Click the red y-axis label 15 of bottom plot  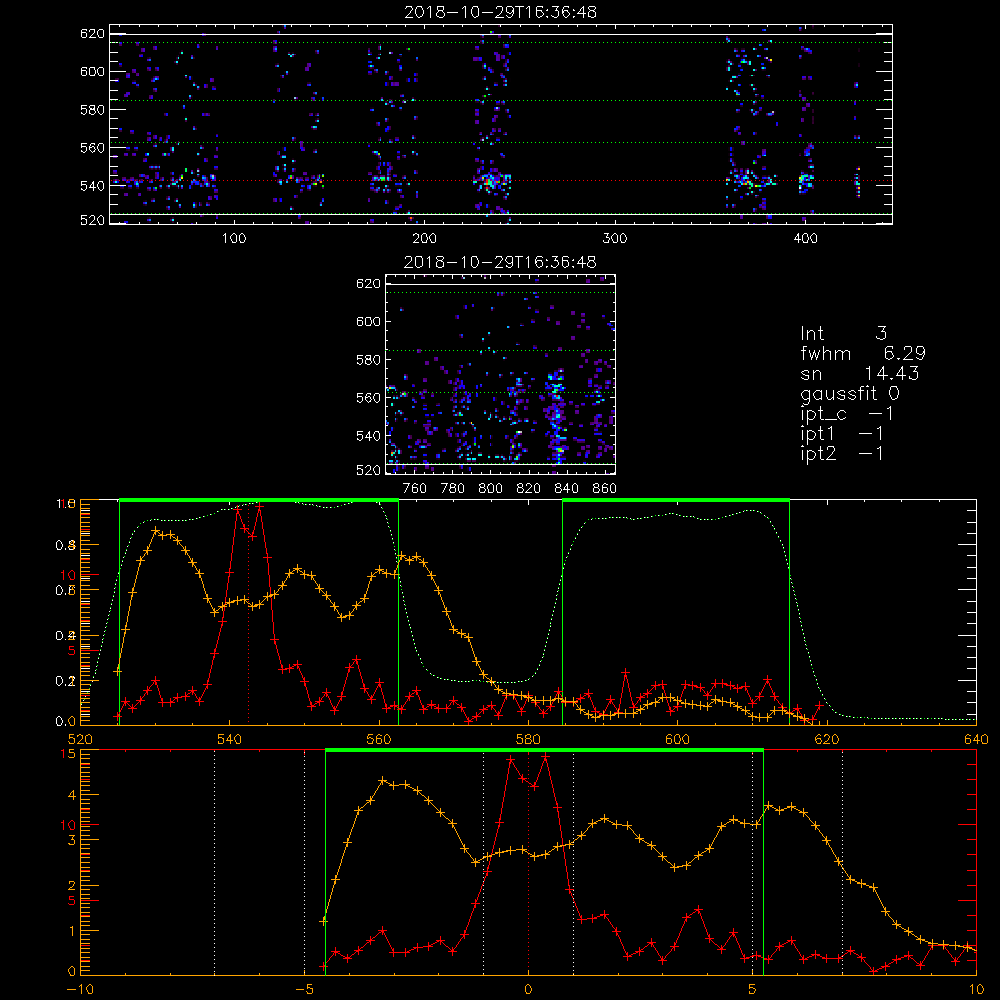pyautogui.click(x=68, y=754)
